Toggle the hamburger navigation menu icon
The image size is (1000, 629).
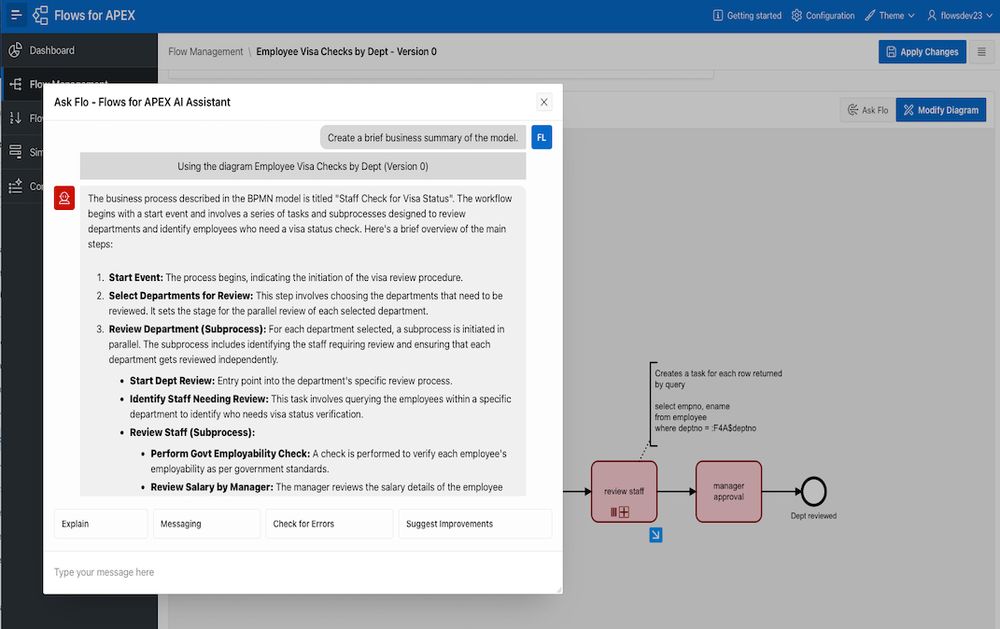pyautogui.click(x=16, y=15)
